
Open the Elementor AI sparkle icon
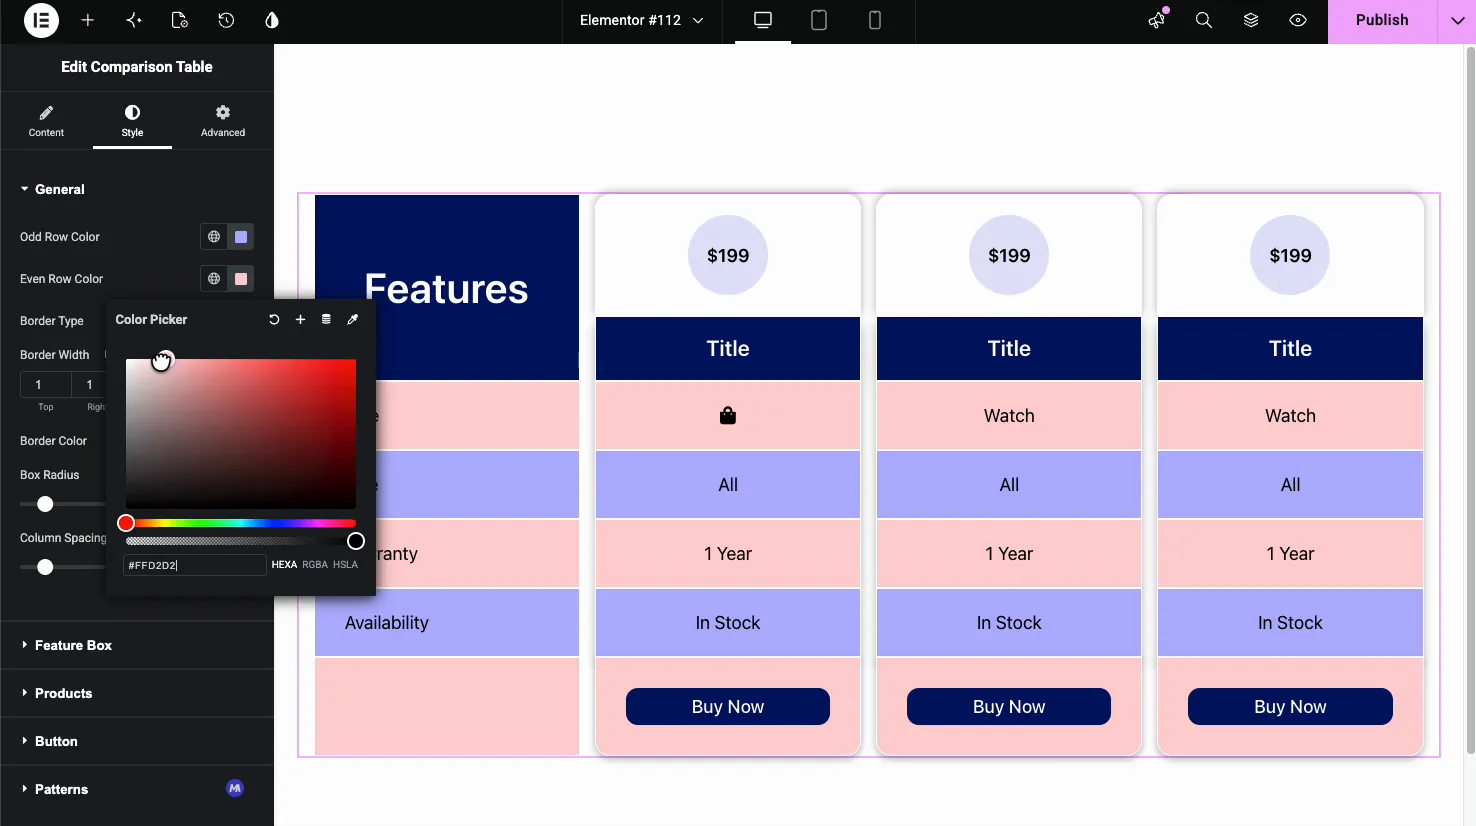pos(134,20)
